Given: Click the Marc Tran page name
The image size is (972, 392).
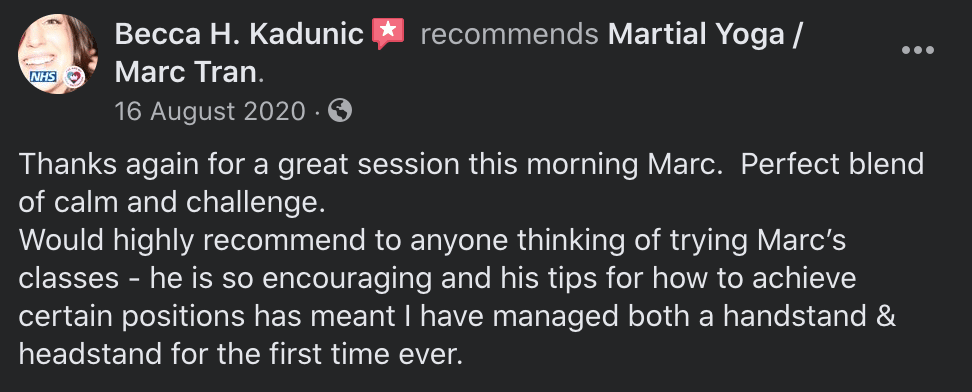Looking at the screenshot, I should [186, 73].
